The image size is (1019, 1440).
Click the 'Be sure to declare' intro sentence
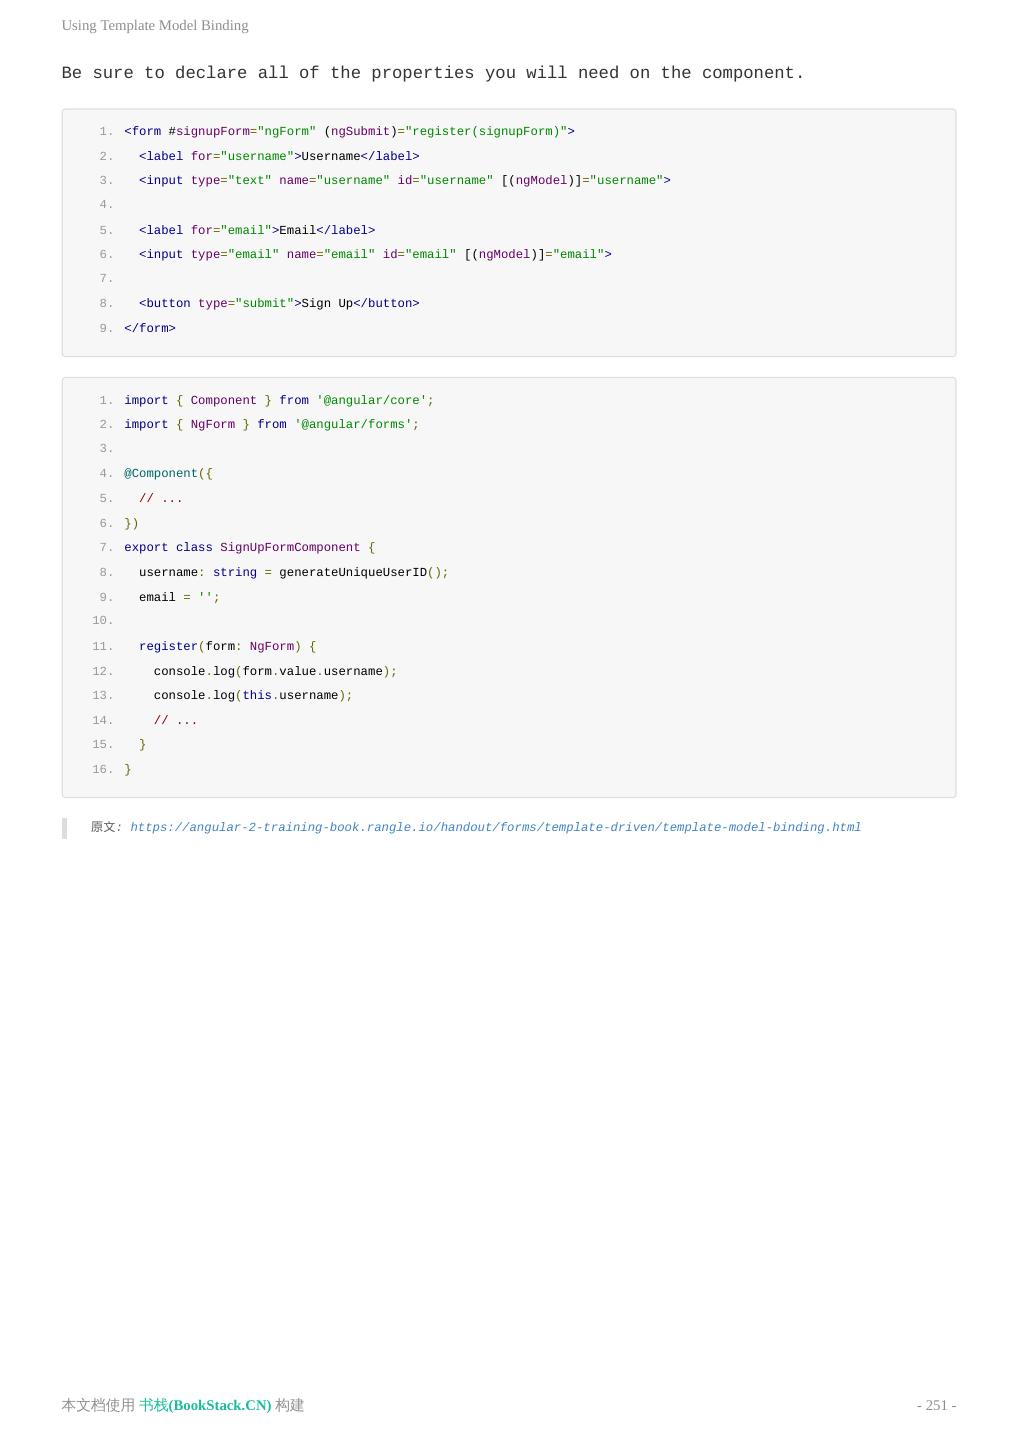433,73
